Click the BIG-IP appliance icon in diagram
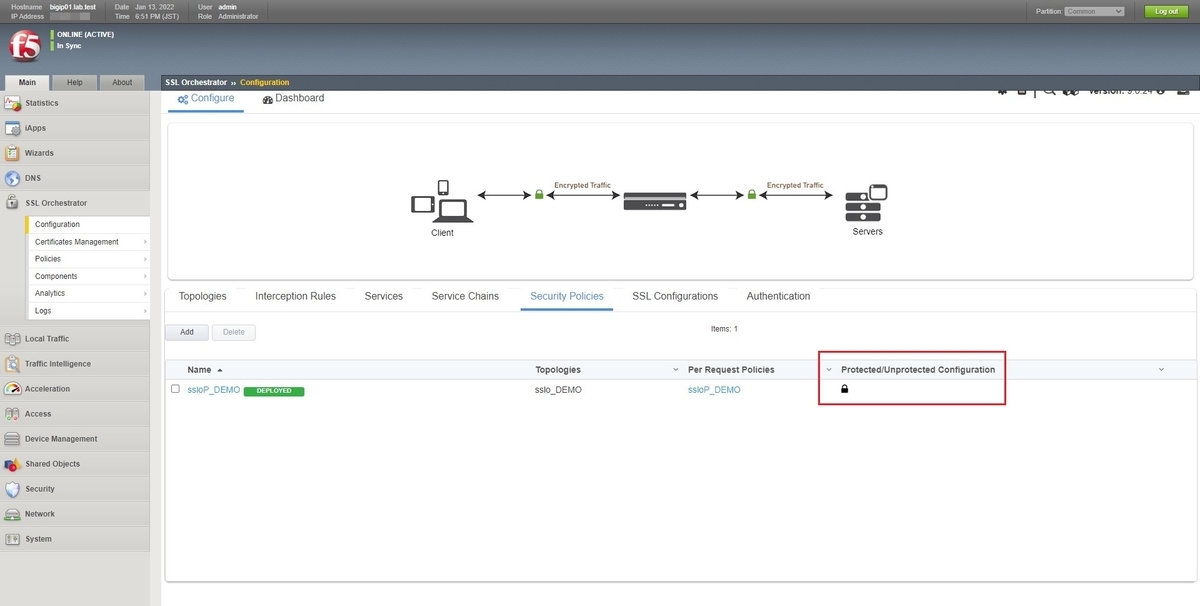The image size is (1200, 606). (x=655, y=201)
